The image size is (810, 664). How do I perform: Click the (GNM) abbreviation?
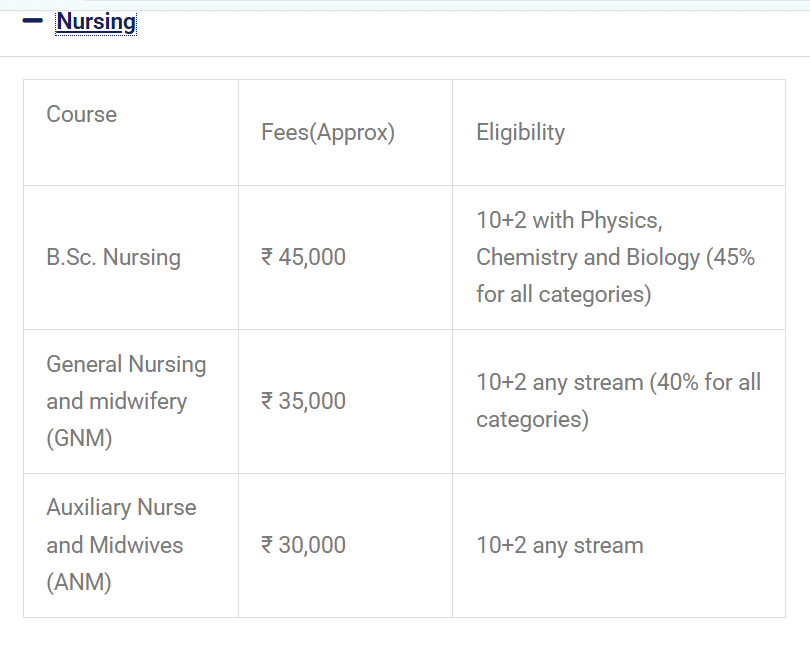pos(79,438)
